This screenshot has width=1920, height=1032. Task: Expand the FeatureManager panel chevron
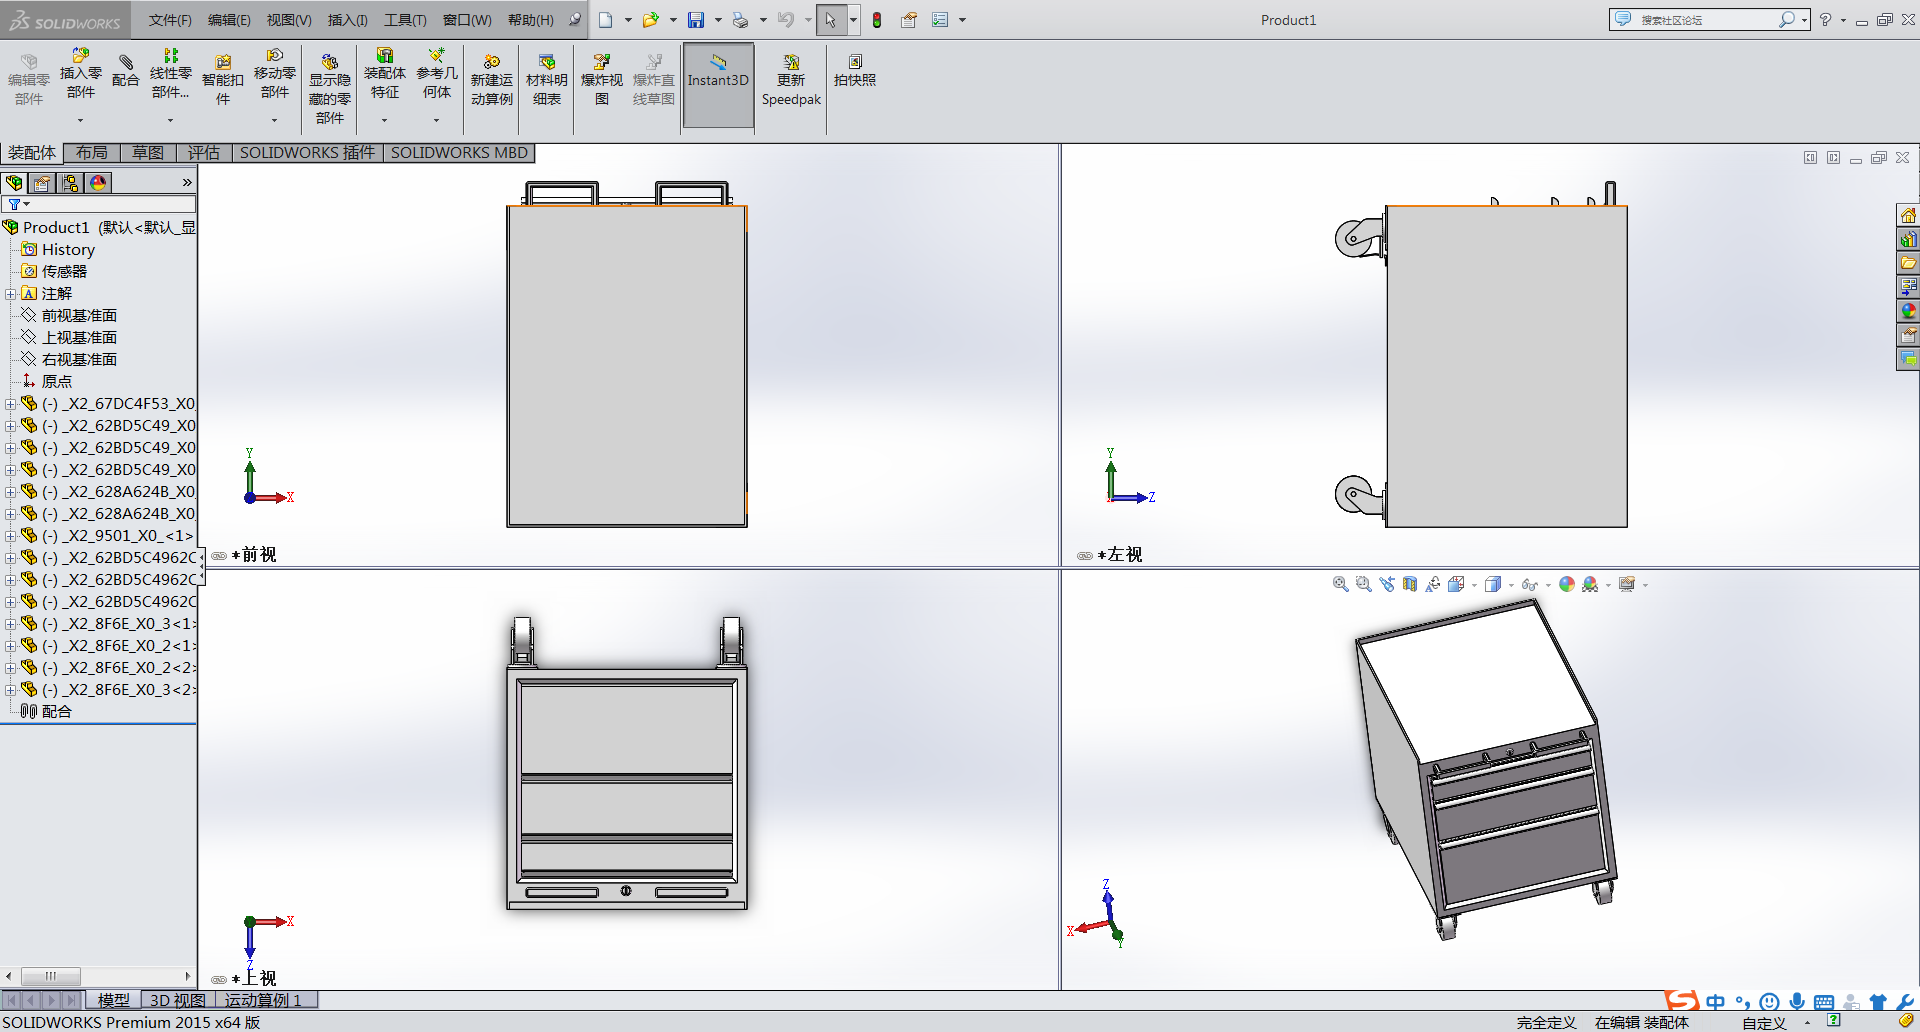tap(187, 183)
